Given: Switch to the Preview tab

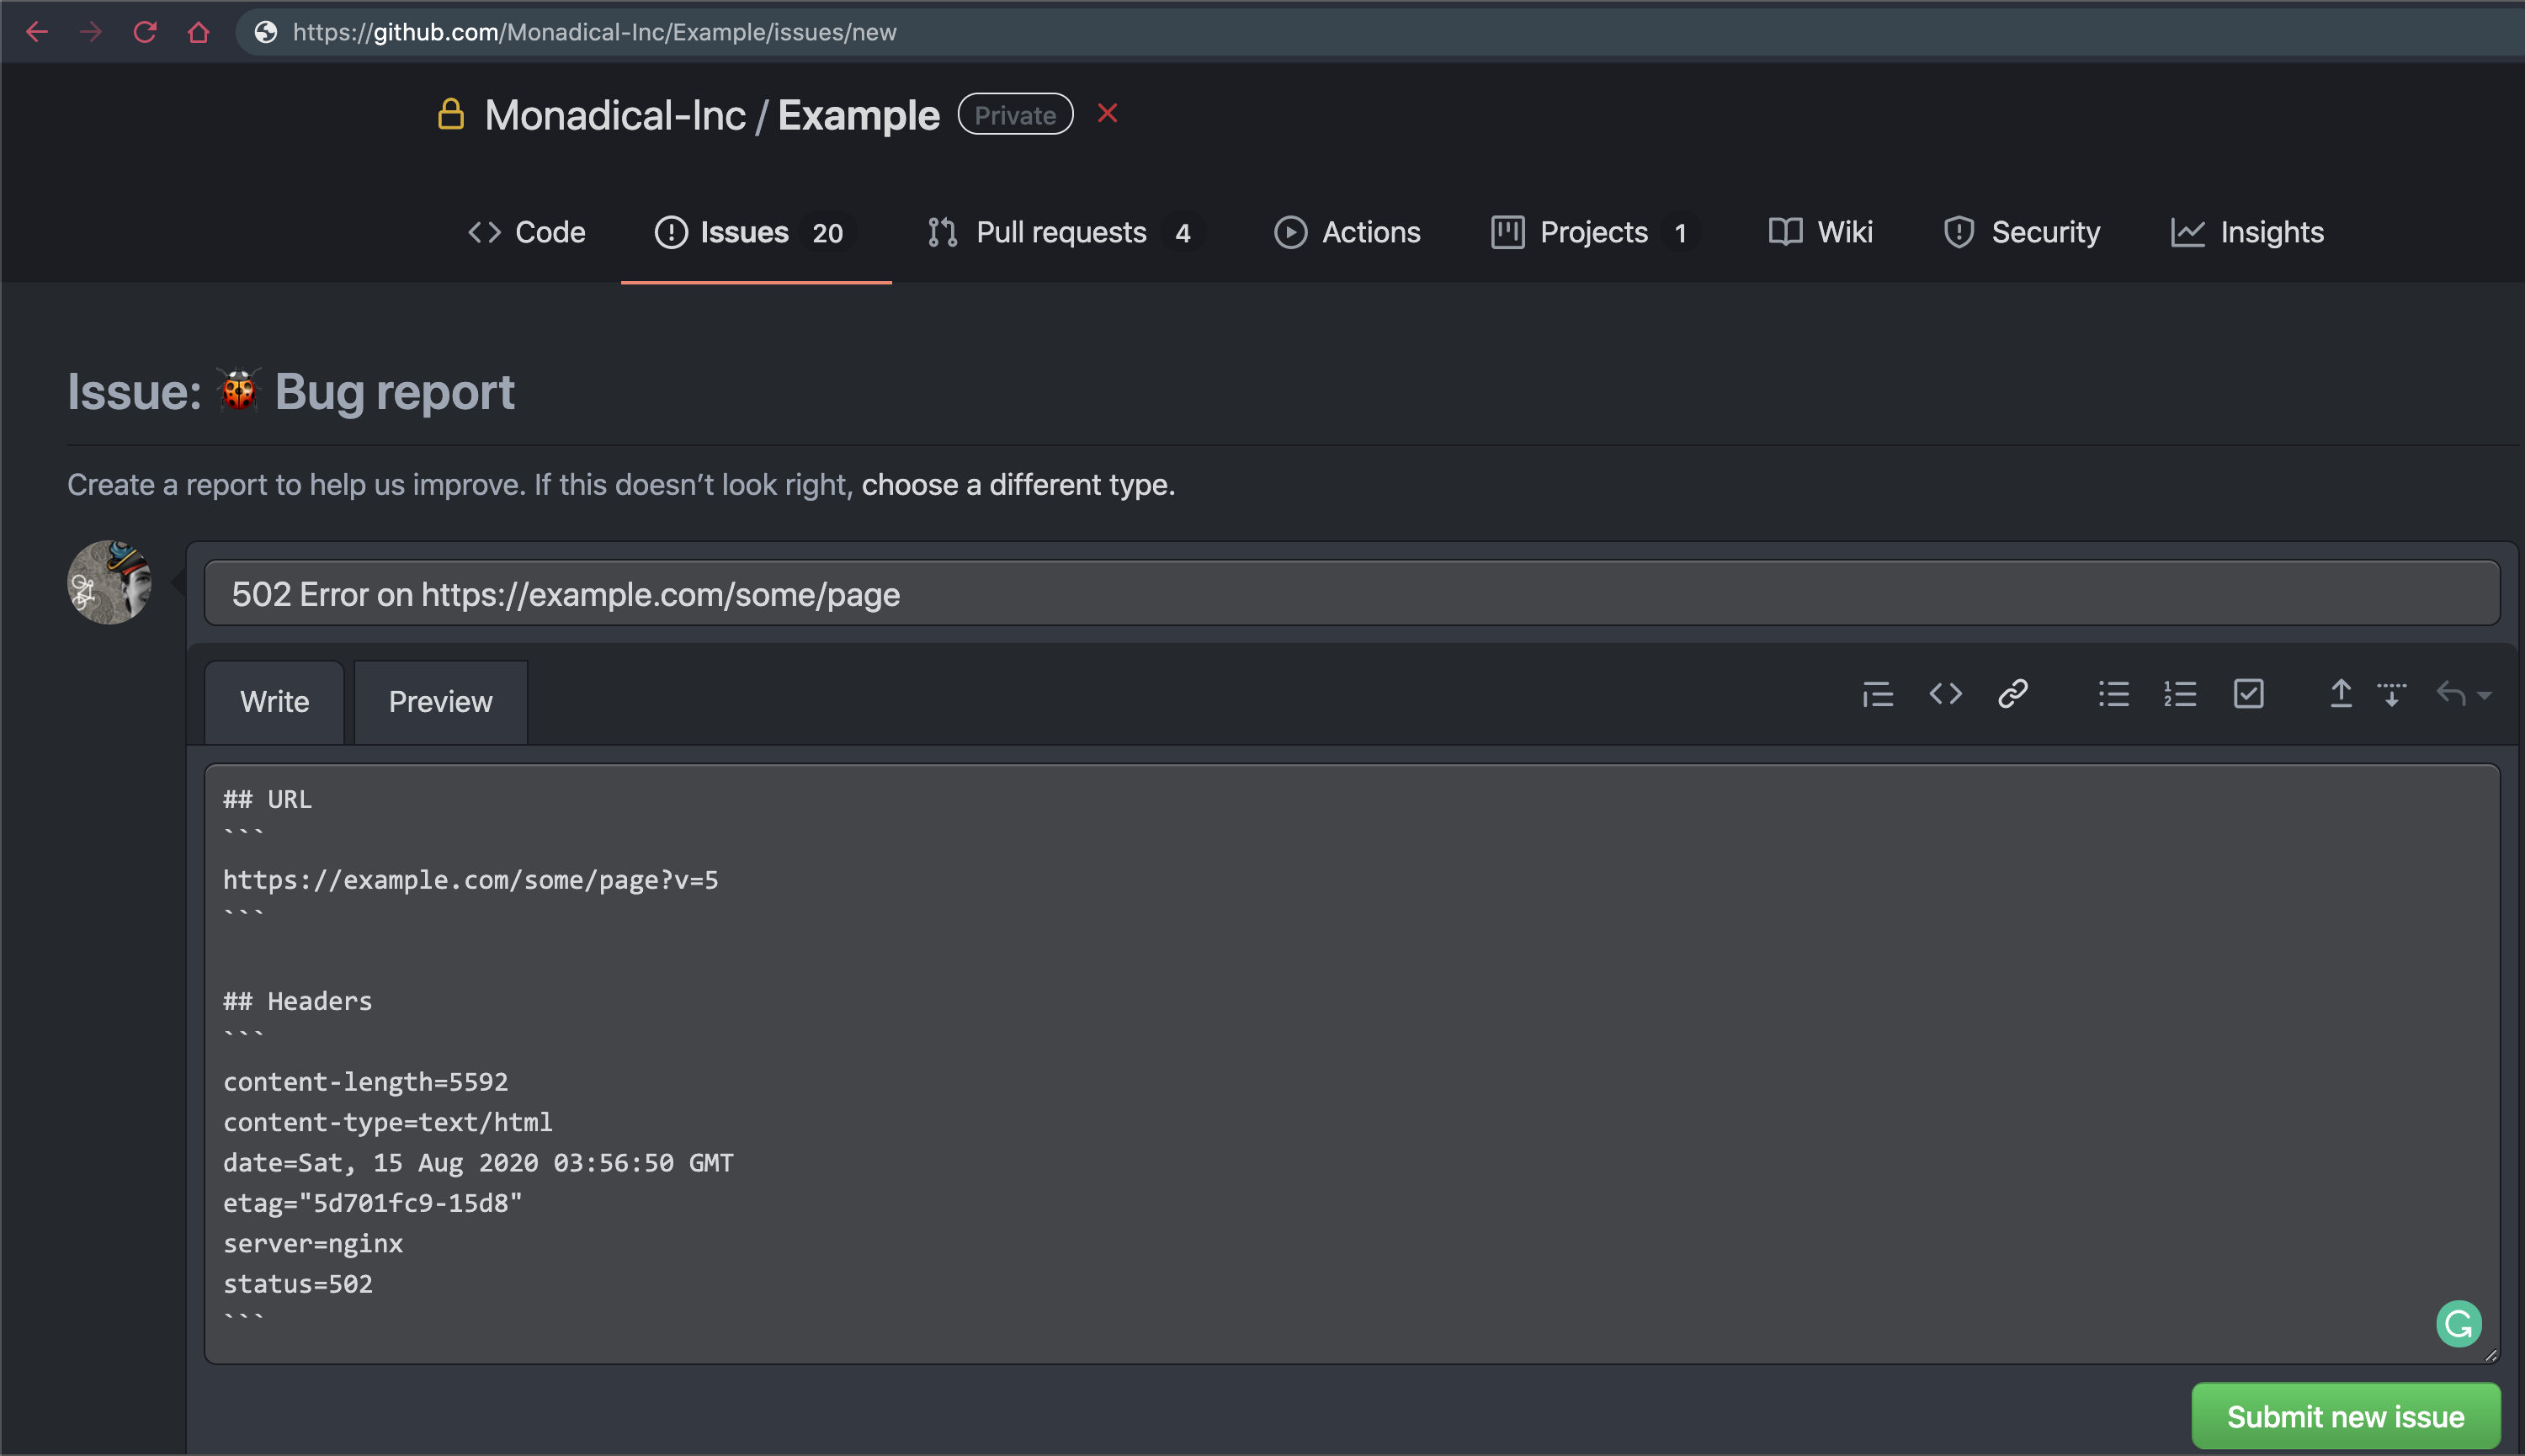Looking at the screenshot, I should (x=440, y=702).
